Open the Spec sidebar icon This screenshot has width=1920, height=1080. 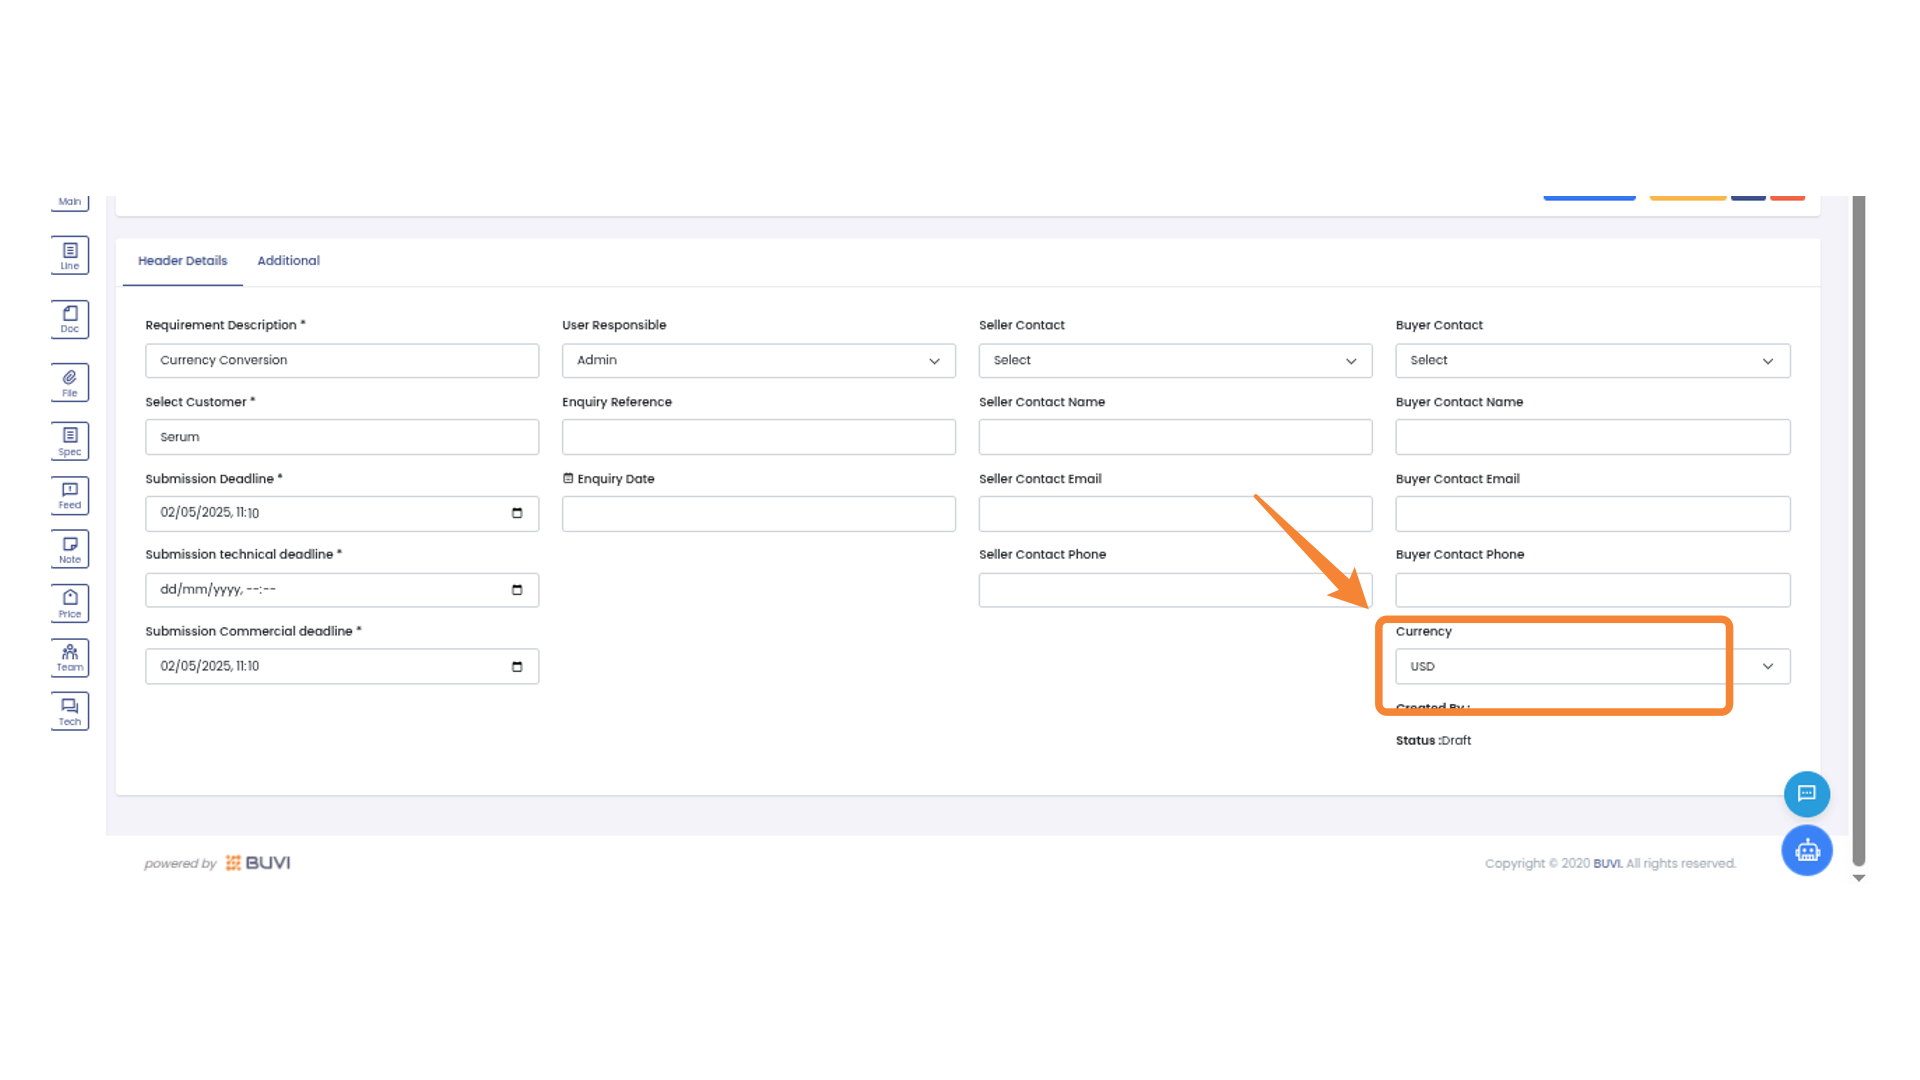pyautogui.click(x=70, y=441)
